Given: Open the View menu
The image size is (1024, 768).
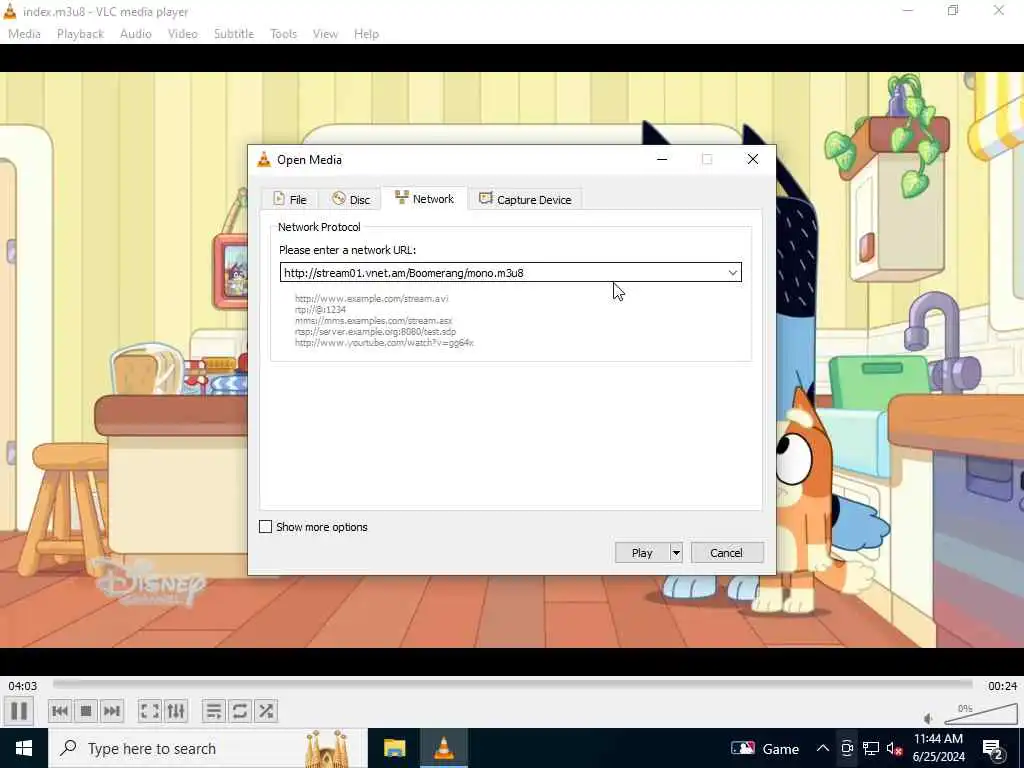Looking at the screenshot, I should tap(325, 34).
